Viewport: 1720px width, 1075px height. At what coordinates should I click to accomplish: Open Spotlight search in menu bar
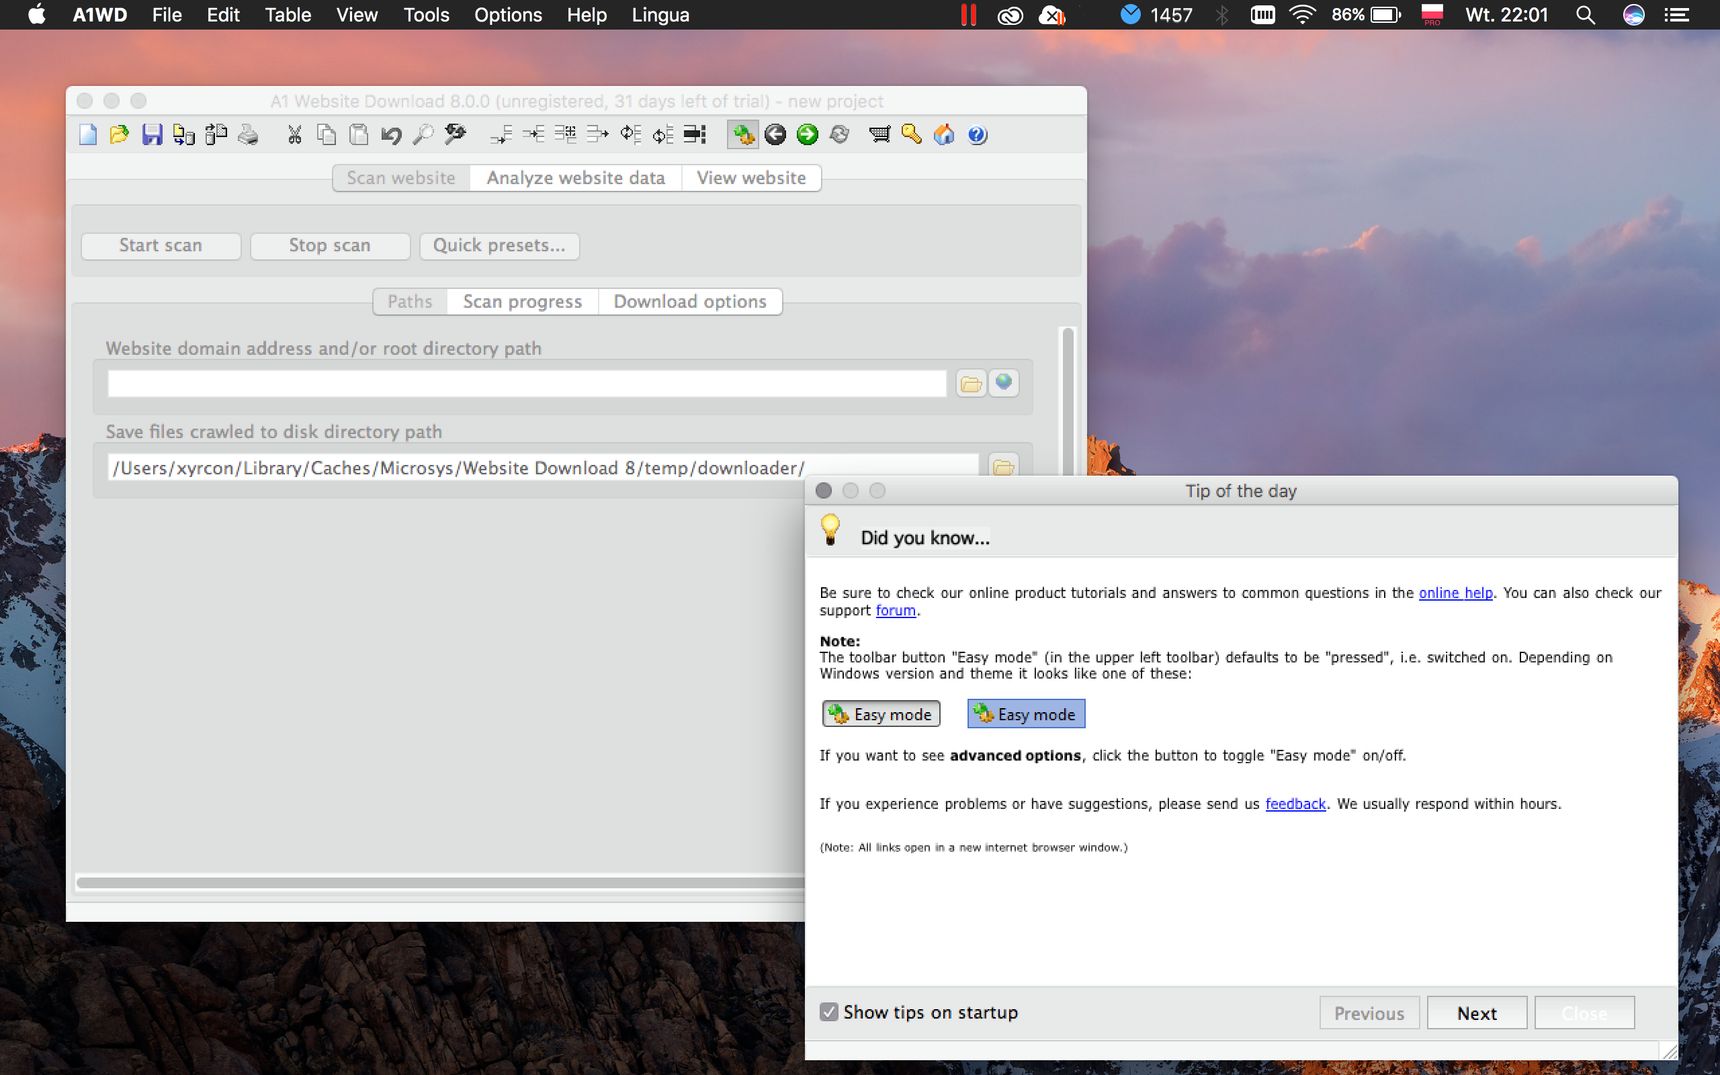point(1585,15)
